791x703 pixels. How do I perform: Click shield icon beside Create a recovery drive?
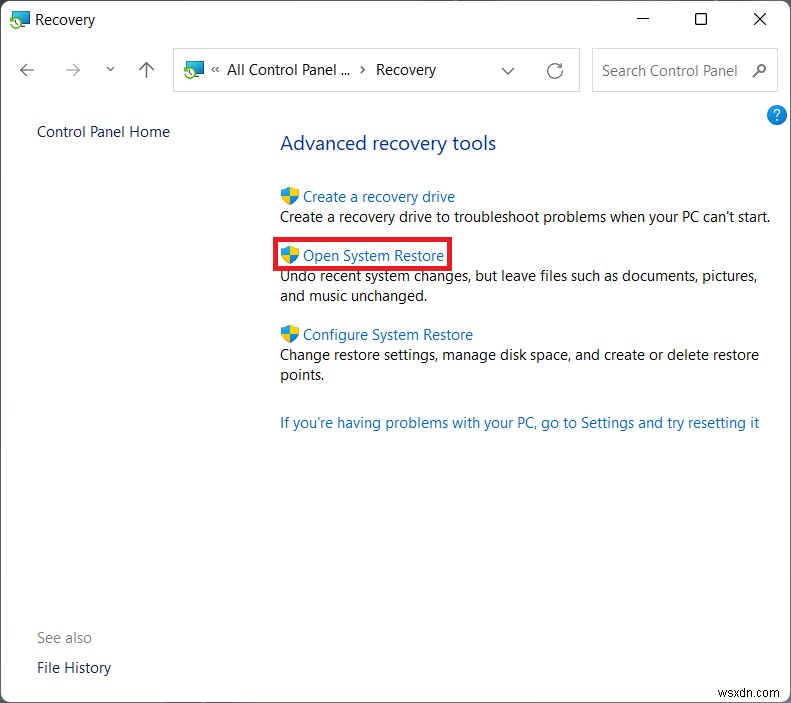point(290,196)
